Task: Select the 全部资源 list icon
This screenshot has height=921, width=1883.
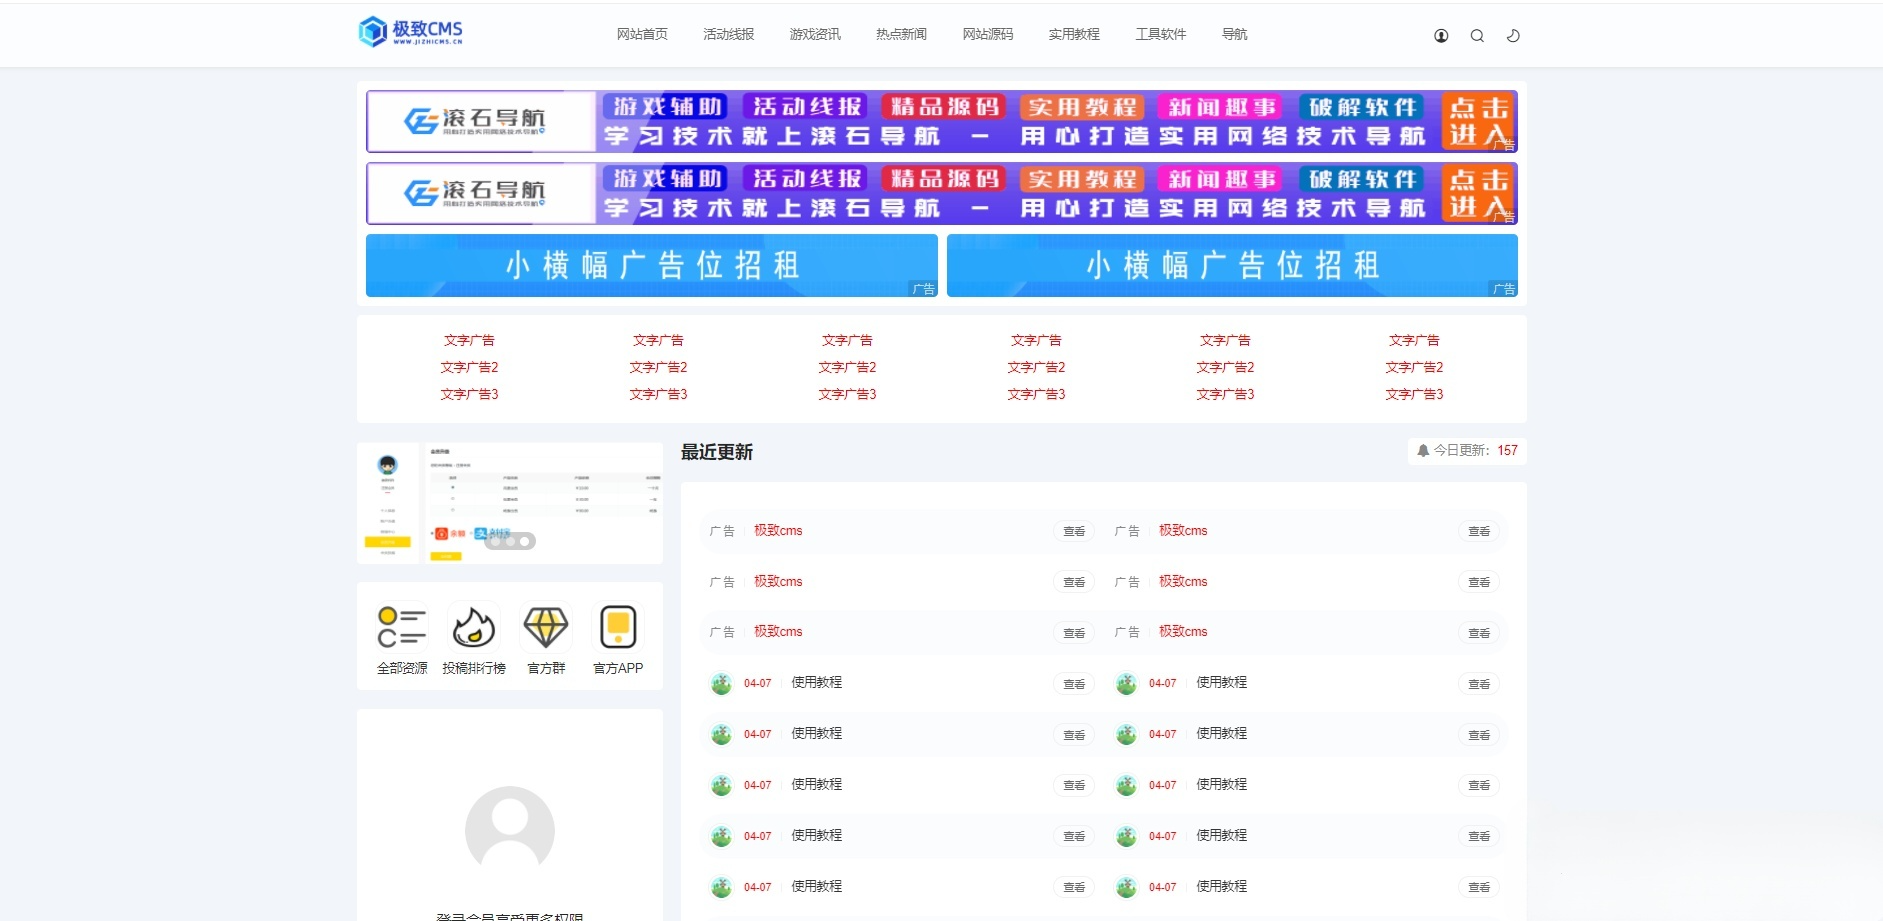Action: pyautogui.click(x=401, y=624)
